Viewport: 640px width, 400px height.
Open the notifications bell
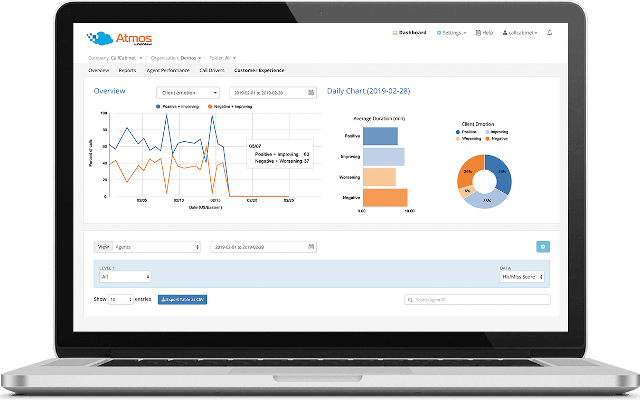point(549,33)
